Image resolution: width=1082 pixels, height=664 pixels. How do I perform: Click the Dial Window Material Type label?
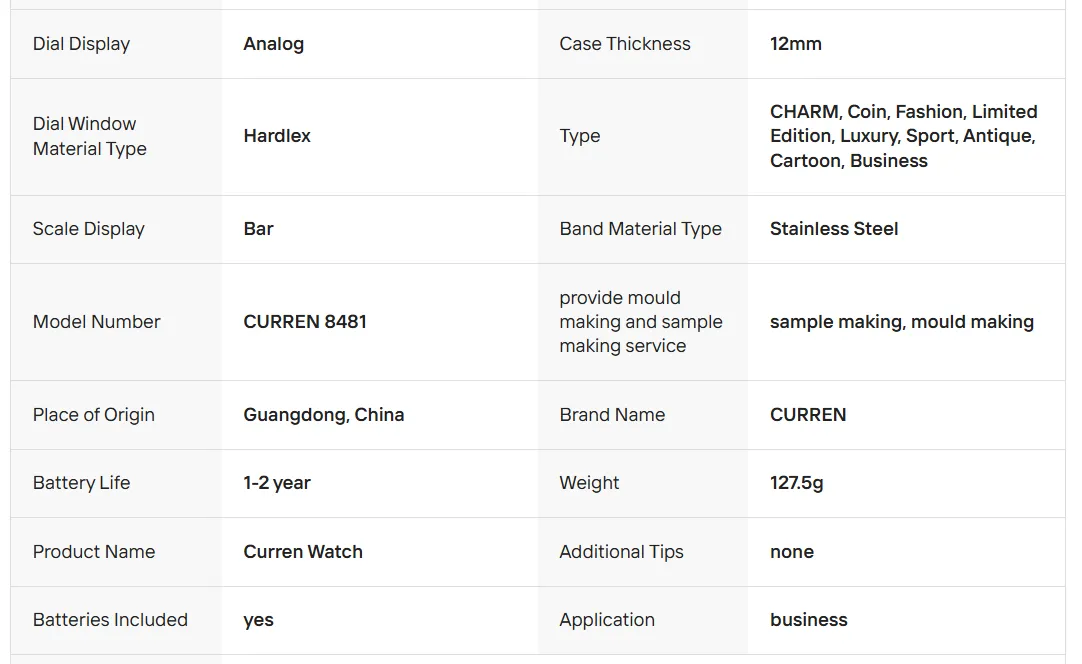pyautogui.click(x=89, y=136)
